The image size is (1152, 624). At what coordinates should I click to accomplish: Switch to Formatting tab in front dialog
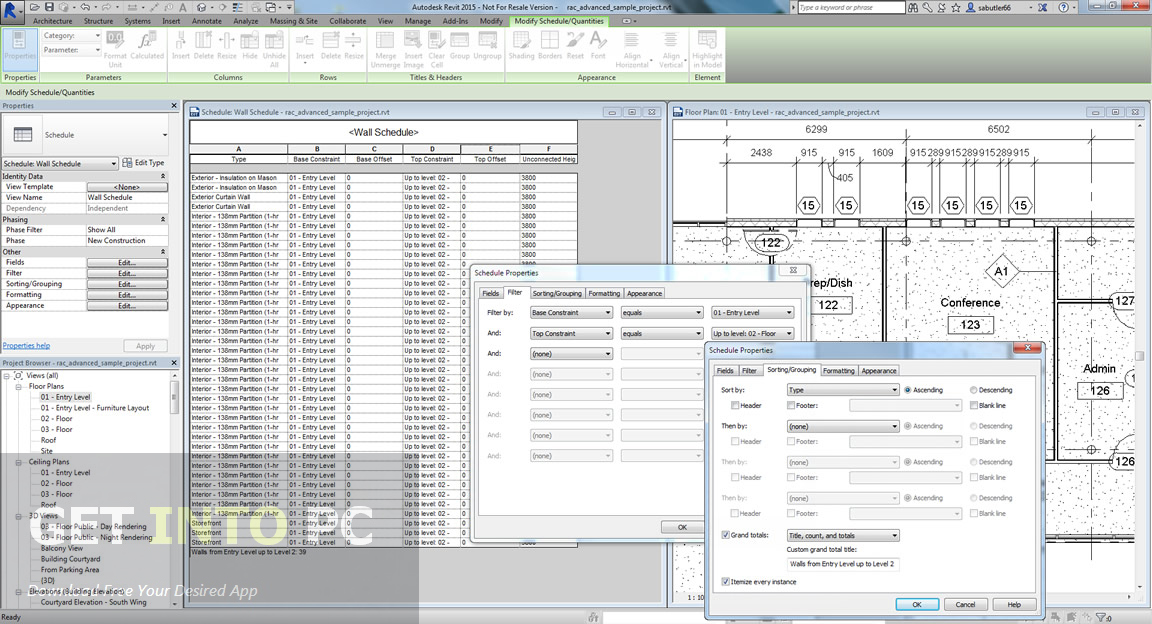tap(838, 370)
